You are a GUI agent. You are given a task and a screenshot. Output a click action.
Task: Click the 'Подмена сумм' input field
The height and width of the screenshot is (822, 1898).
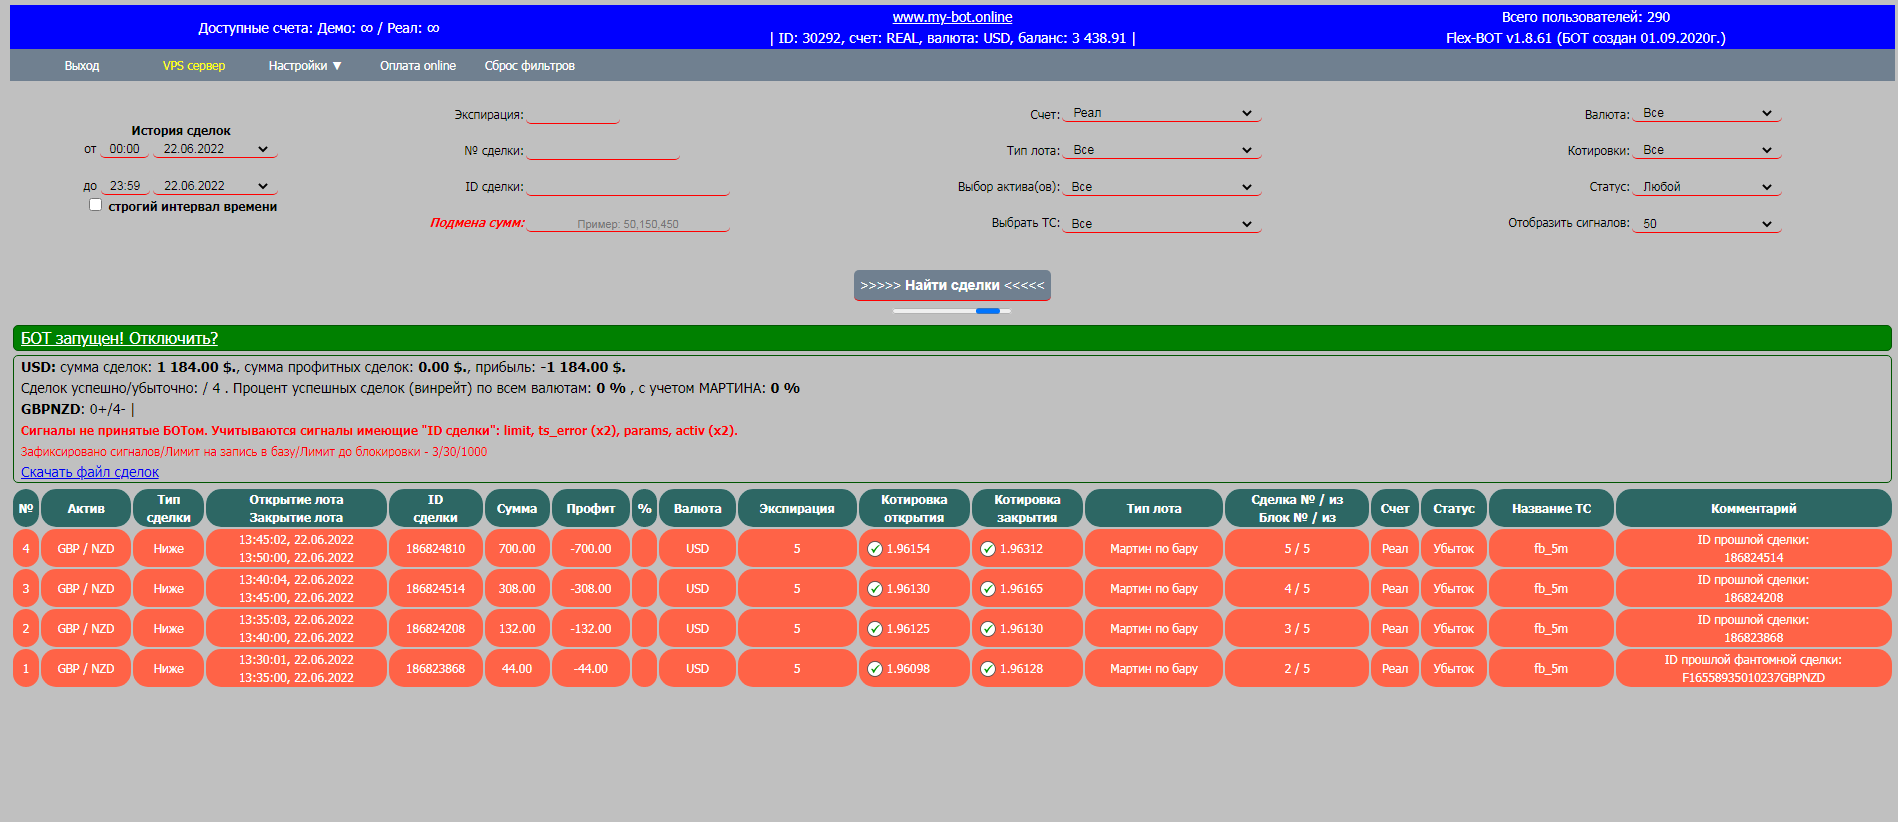[628, 223]
